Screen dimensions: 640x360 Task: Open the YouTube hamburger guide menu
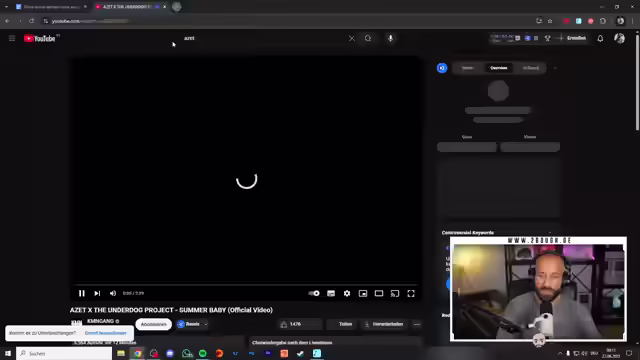(12, 38)
